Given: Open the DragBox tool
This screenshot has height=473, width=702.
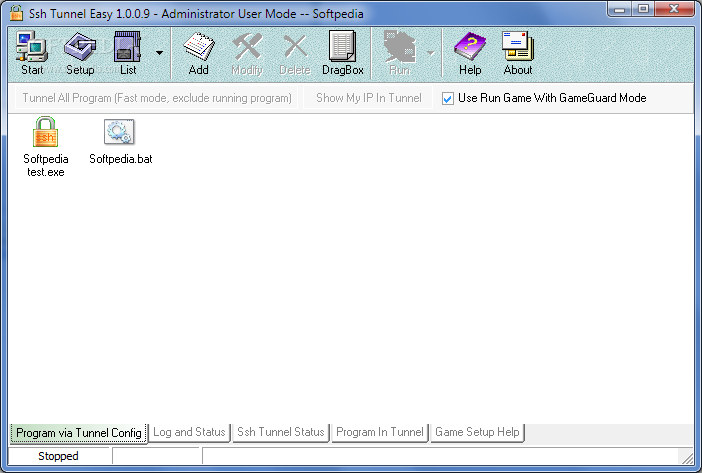Looking at the screenshot, I should [343, 53].
